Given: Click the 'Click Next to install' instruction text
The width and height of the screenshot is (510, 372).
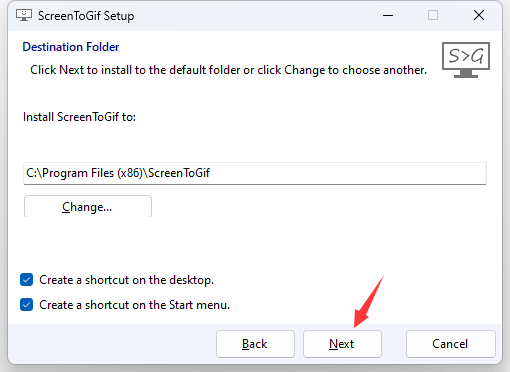Looking at the screenshot, I should [228, 70].
